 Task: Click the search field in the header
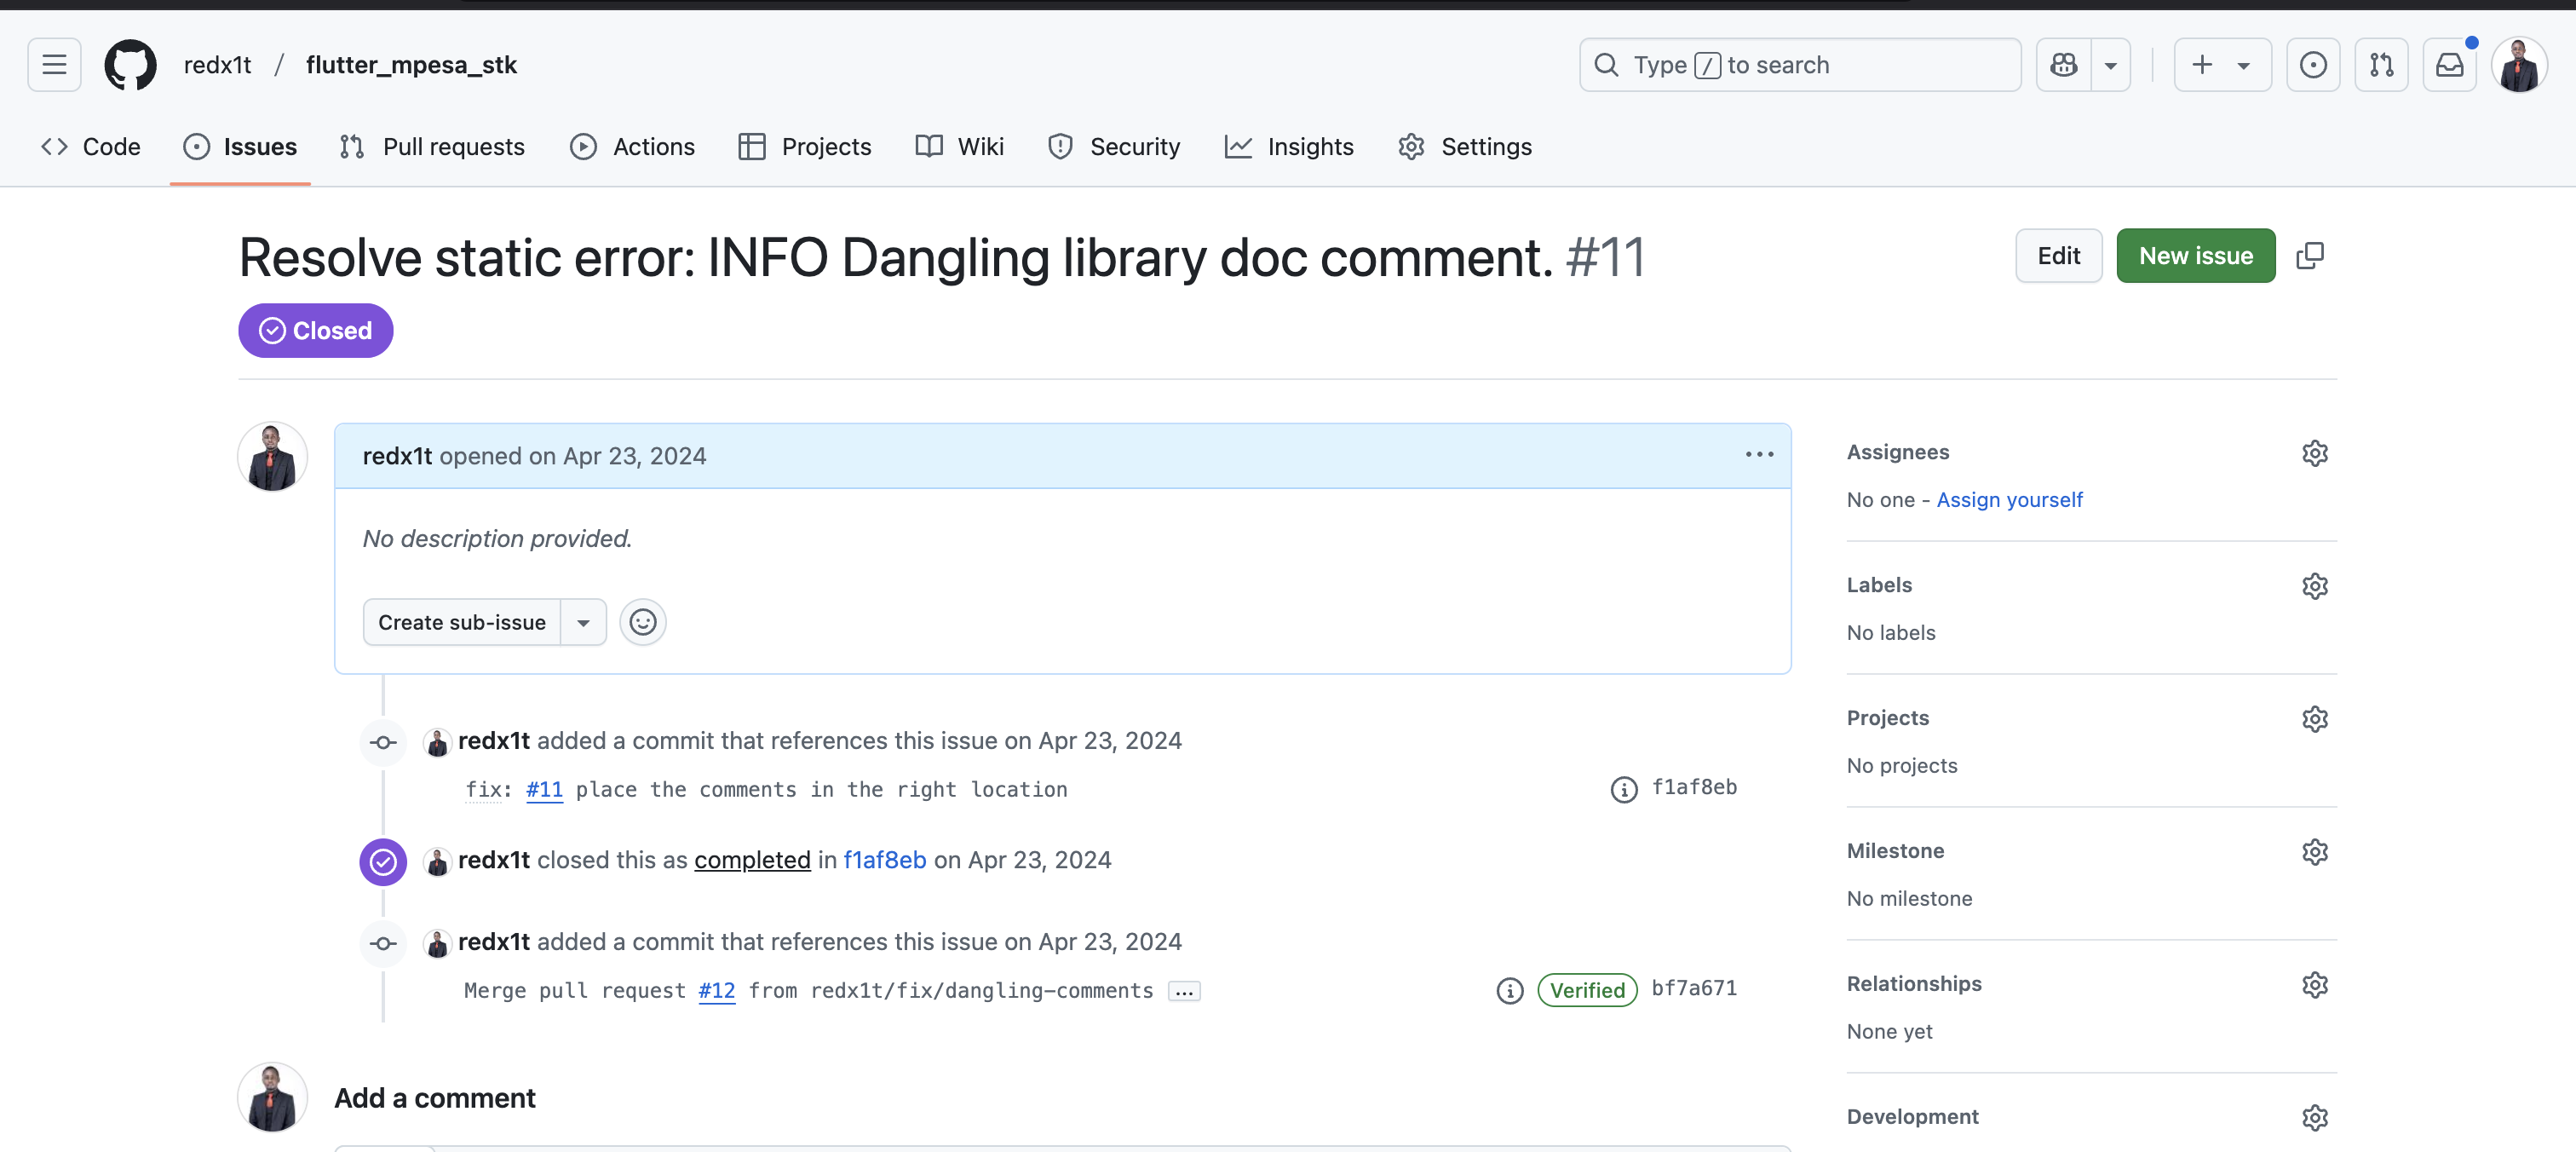[x=1800, y=64]
